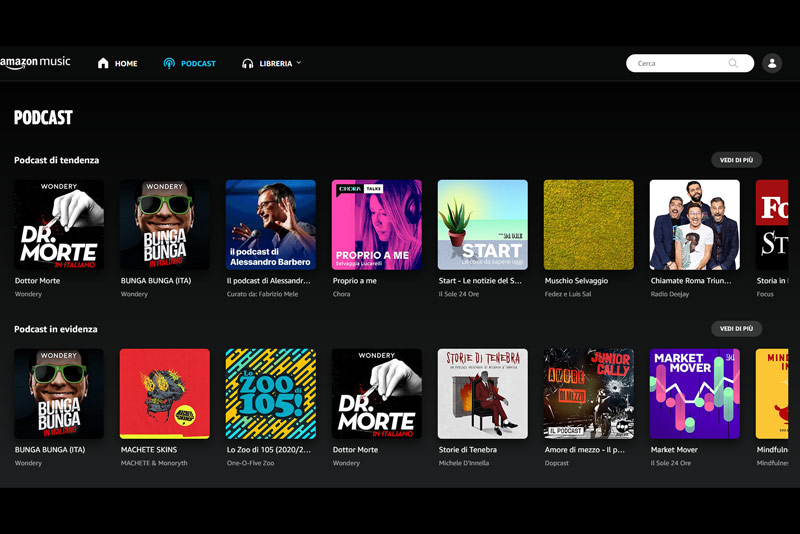Click Start - Le notizie del S... title

click(x=480, y=281)
